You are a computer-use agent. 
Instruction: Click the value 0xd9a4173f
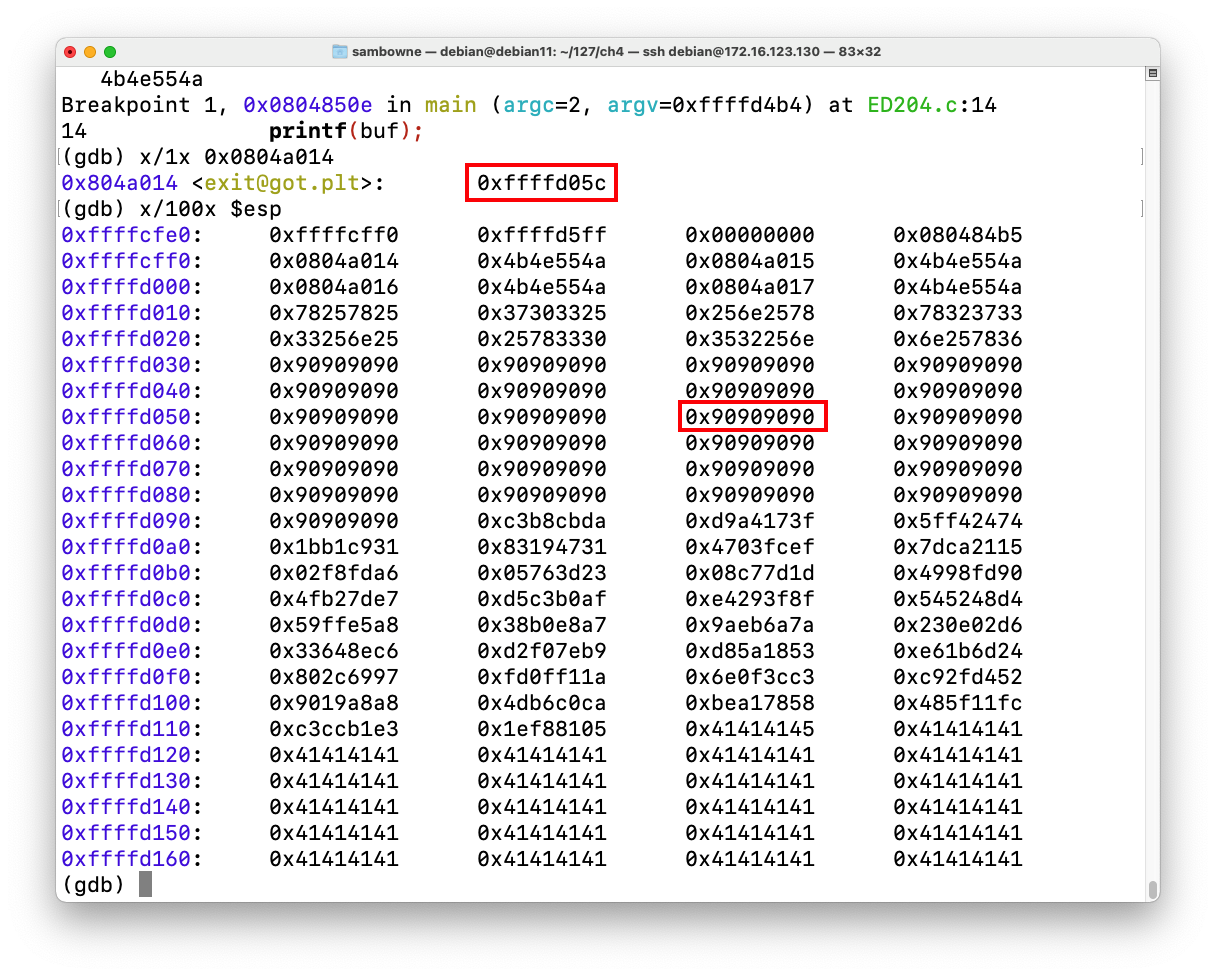tap(750, 521)
